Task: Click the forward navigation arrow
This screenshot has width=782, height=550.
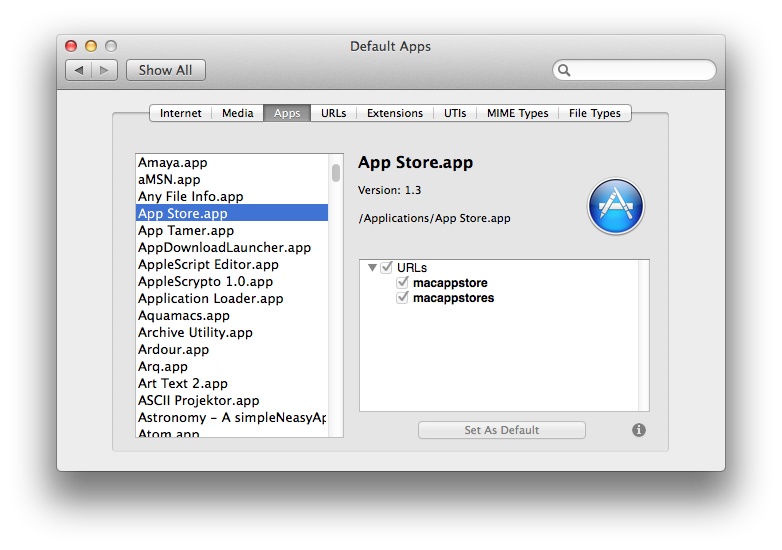Action: pos(104,70)
